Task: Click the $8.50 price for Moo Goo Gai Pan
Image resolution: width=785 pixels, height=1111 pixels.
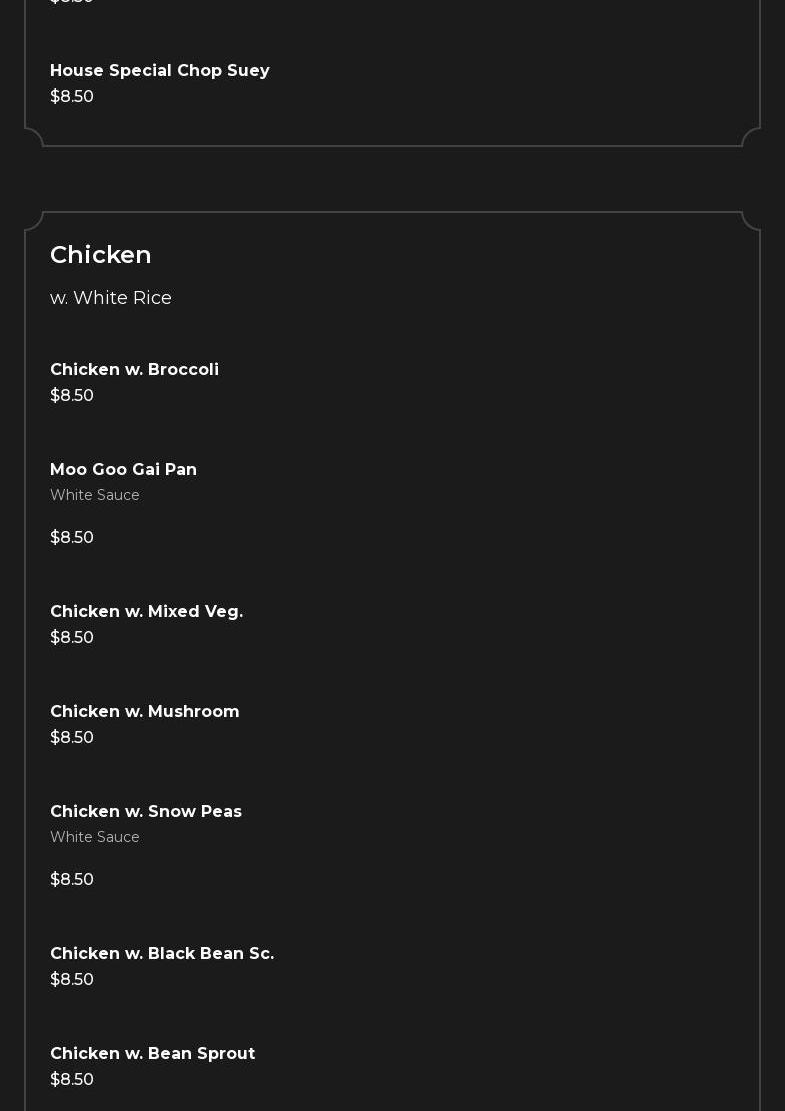Action: pyautogui.click(x=72, y=538)
